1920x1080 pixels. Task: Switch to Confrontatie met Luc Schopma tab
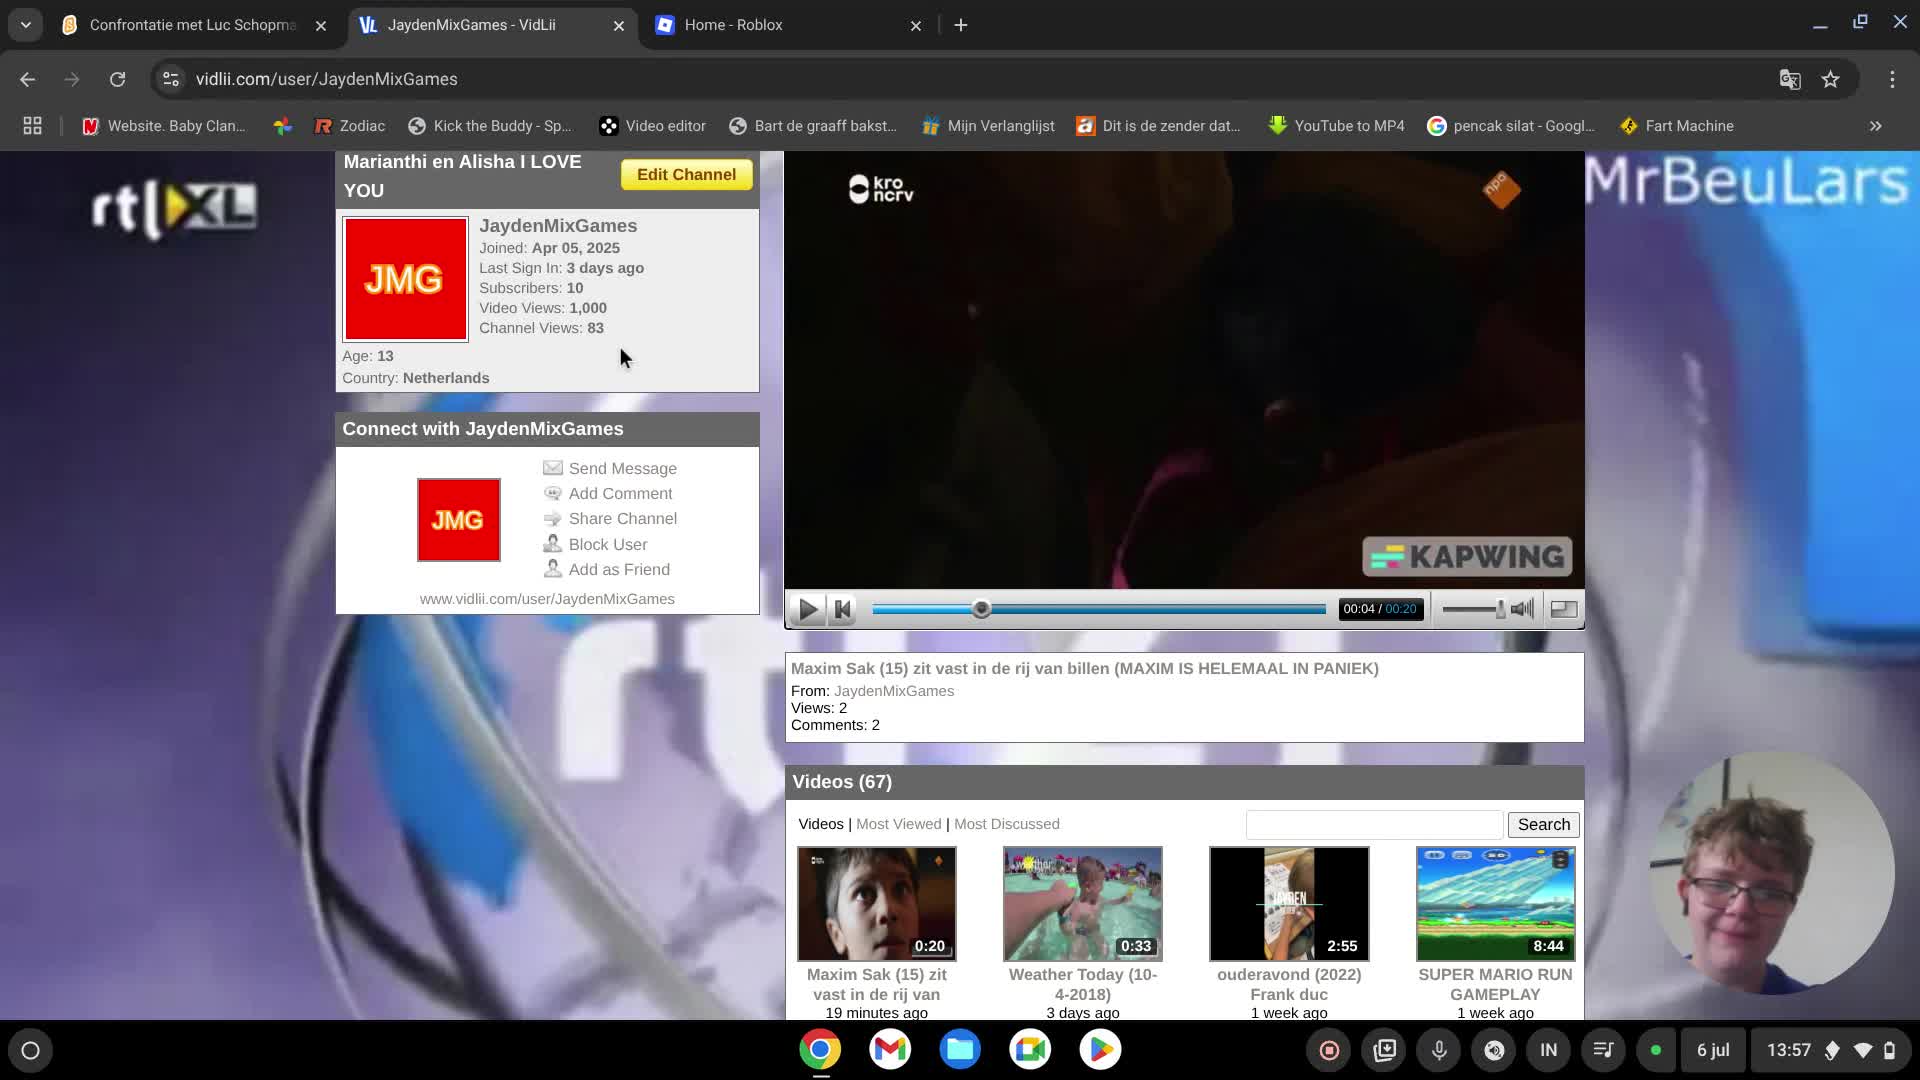point(193,25)
